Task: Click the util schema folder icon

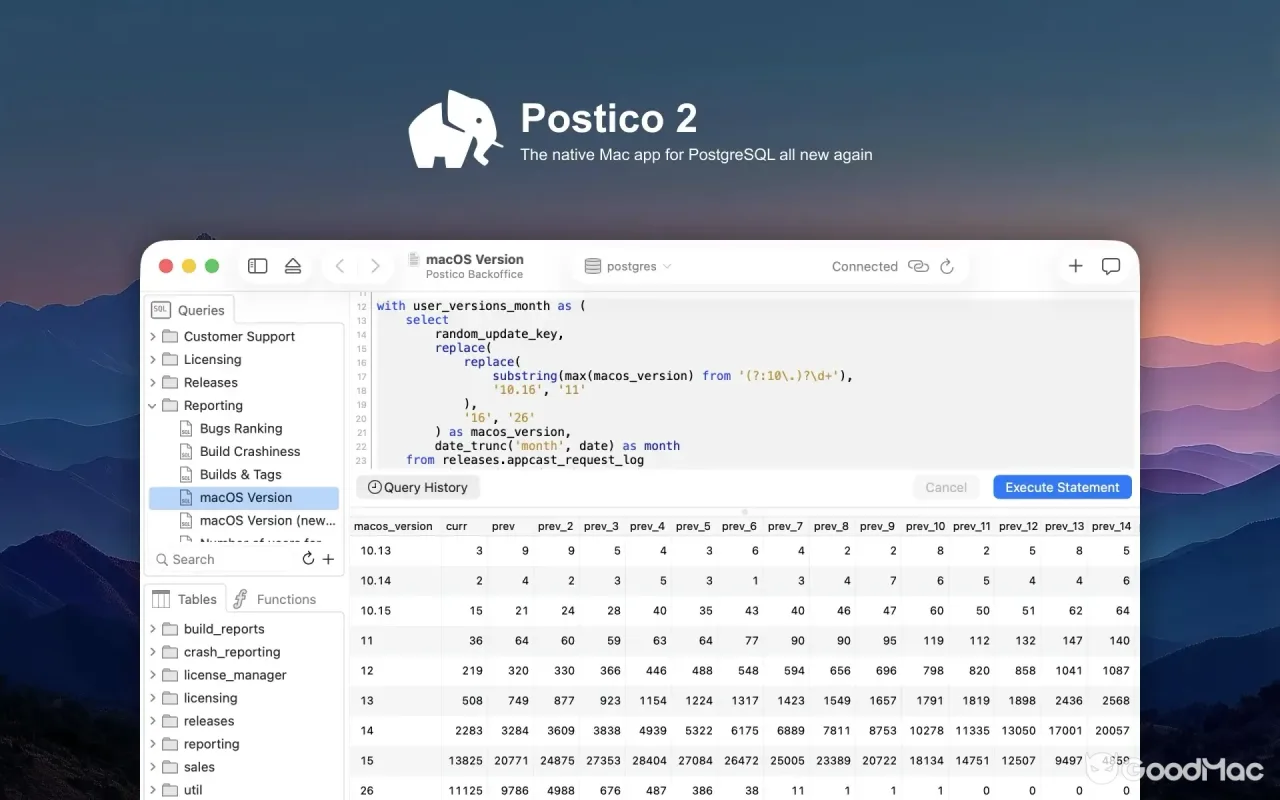Action: 170,790
